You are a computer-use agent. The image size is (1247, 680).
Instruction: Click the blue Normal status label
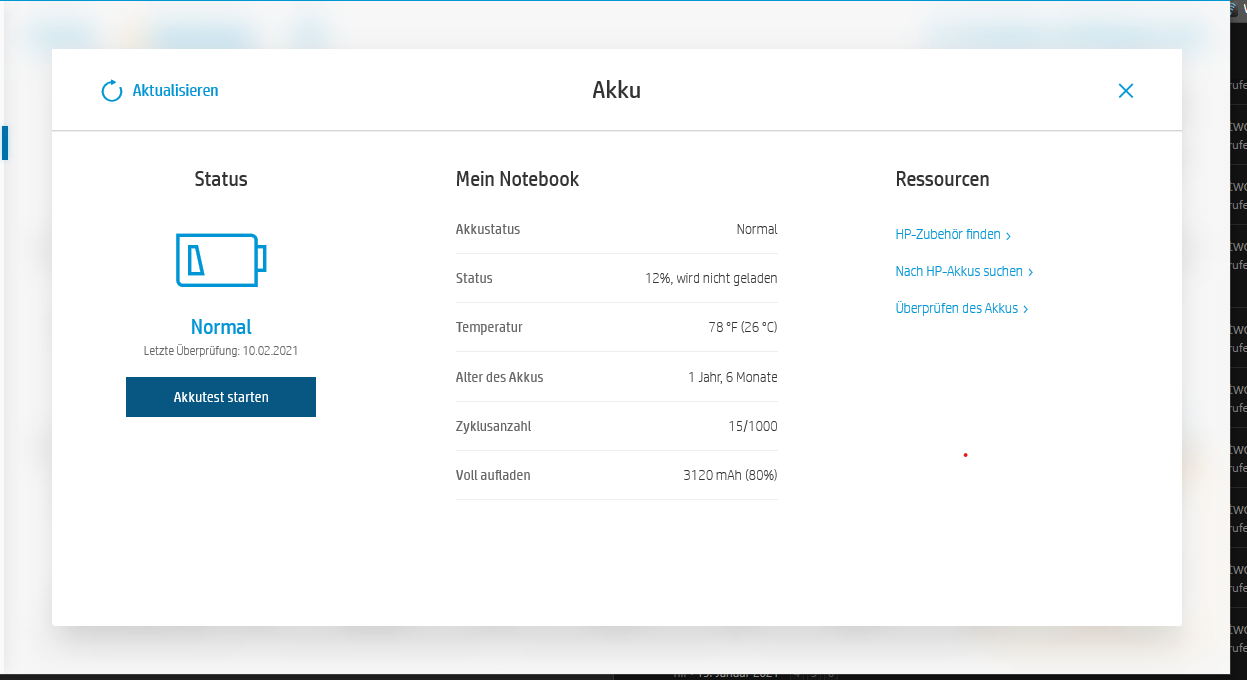[220, 326]
